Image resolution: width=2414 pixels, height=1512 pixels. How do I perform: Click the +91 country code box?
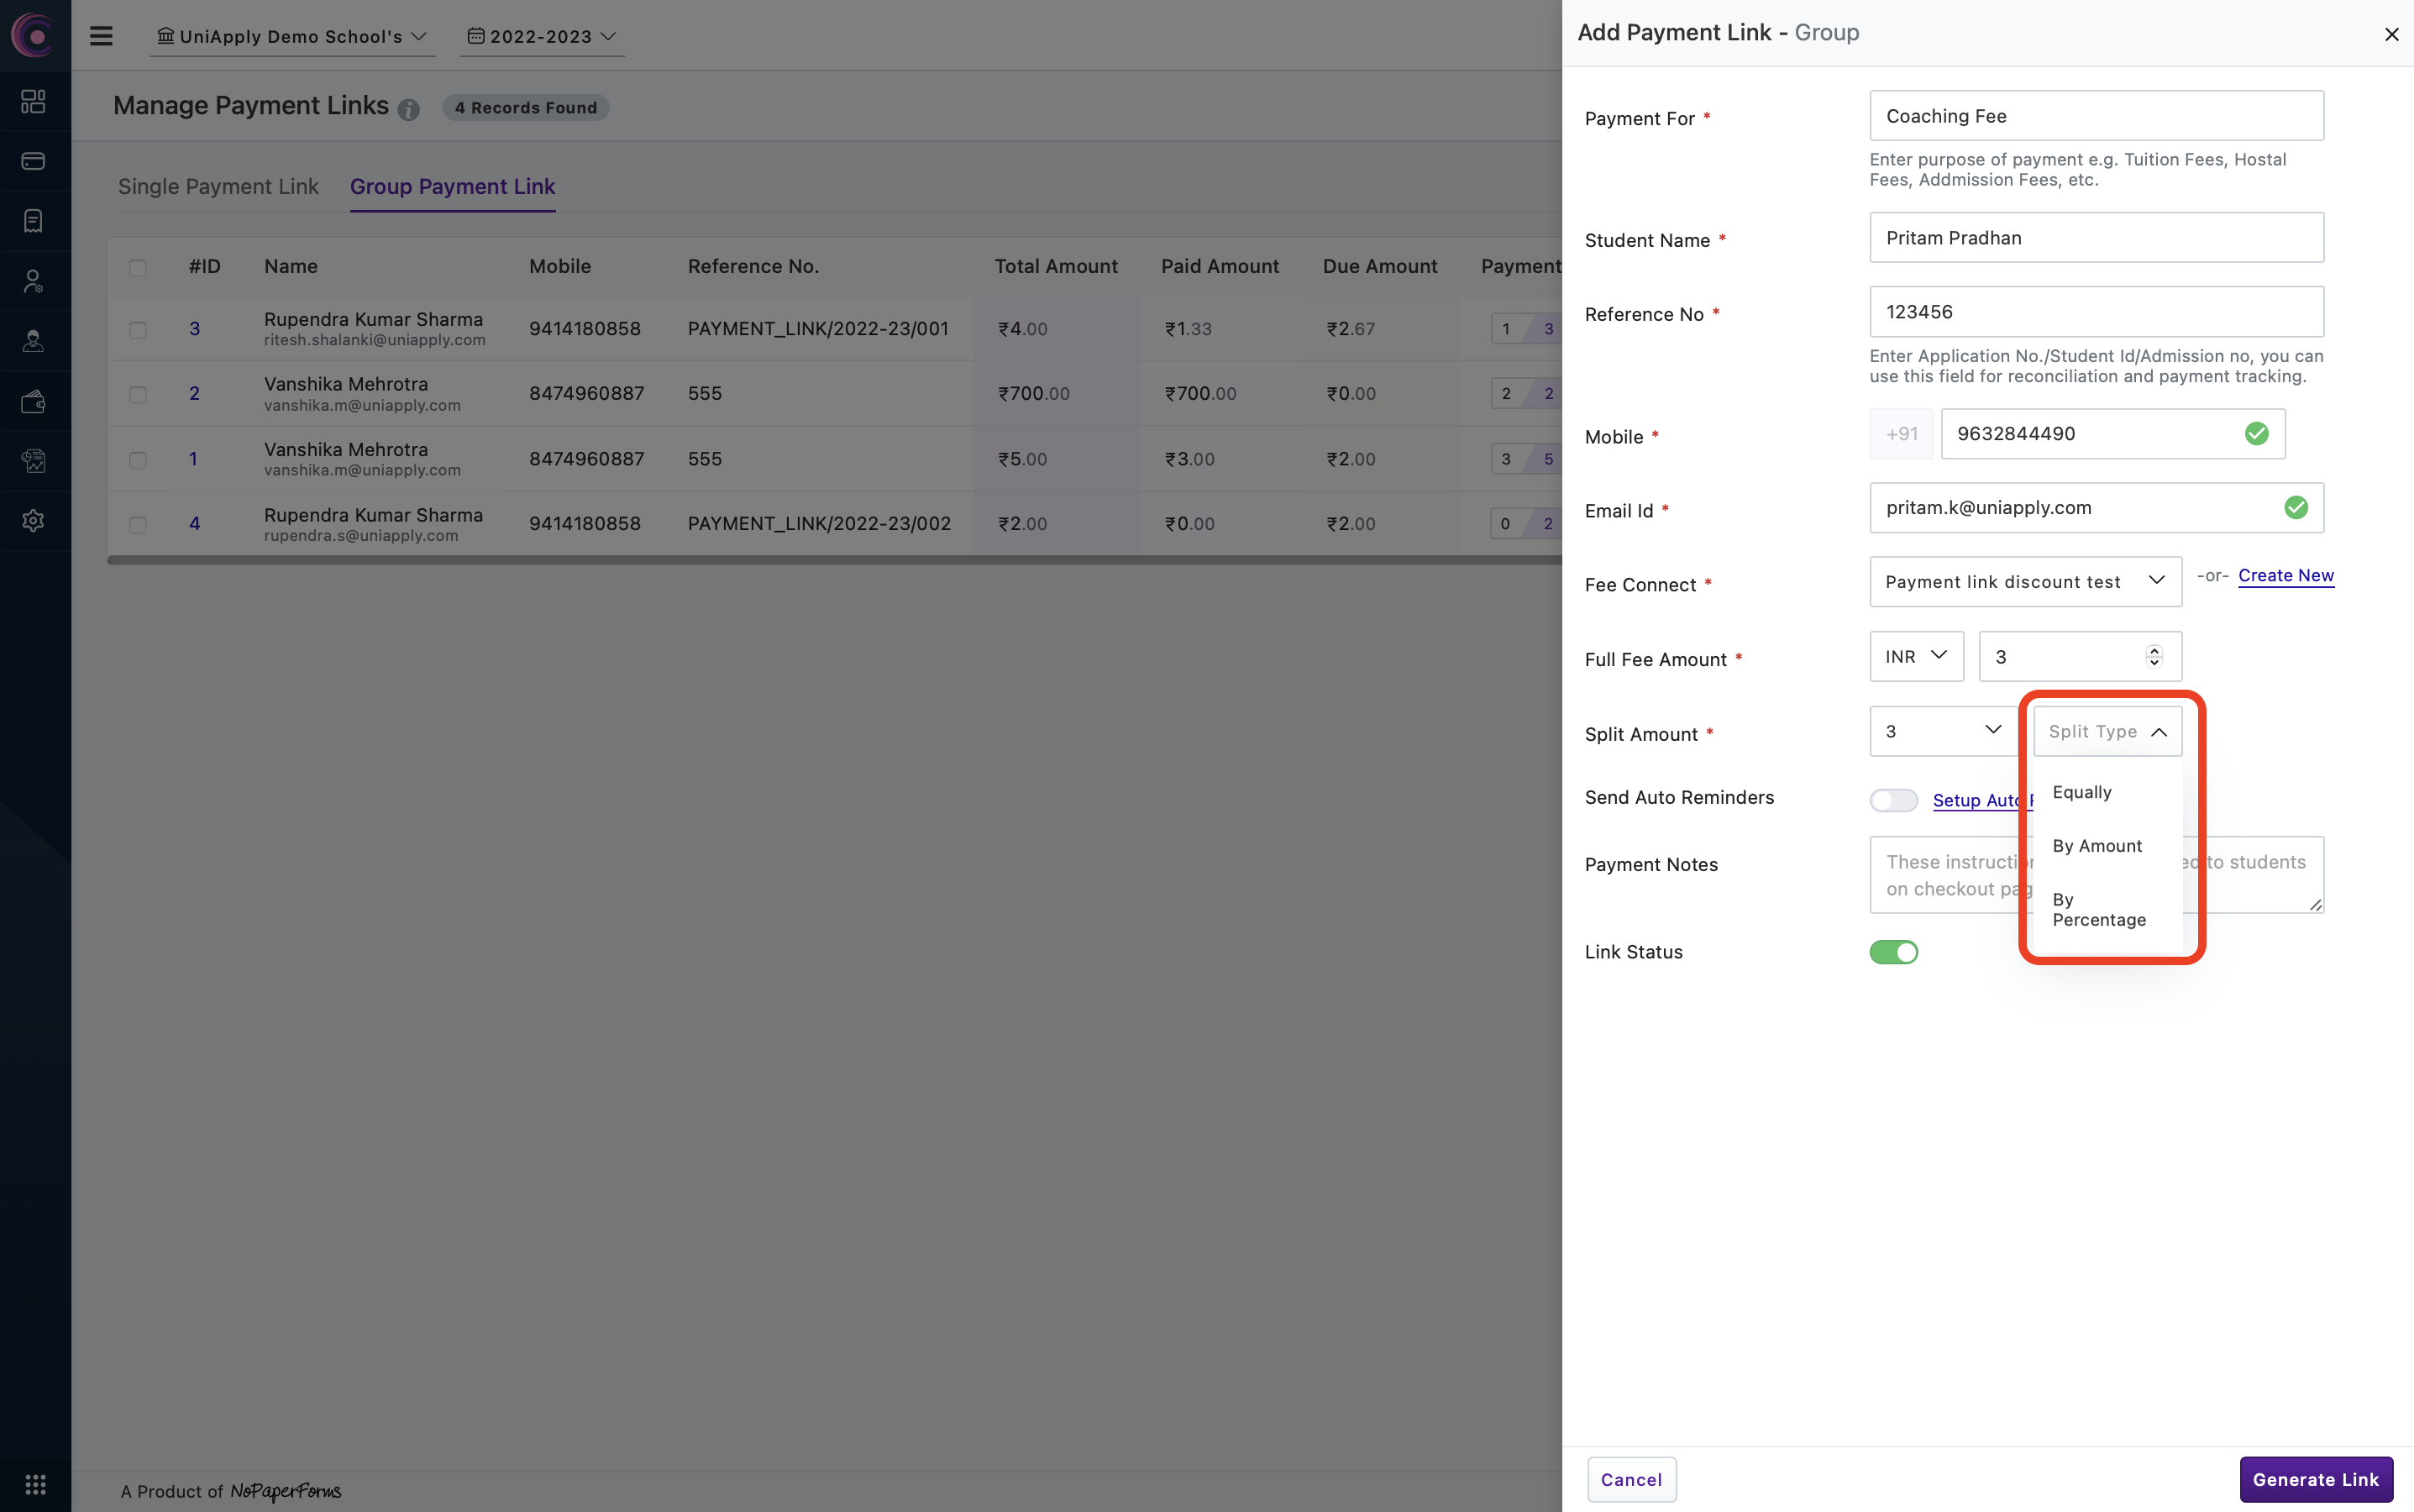tap(1901, 434)
